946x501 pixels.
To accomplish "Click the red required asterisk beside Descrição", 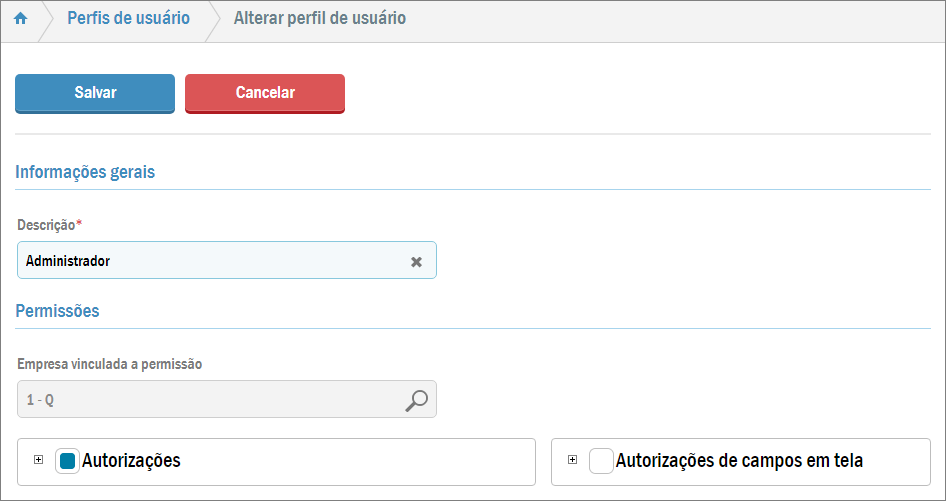I will [79, 224].
